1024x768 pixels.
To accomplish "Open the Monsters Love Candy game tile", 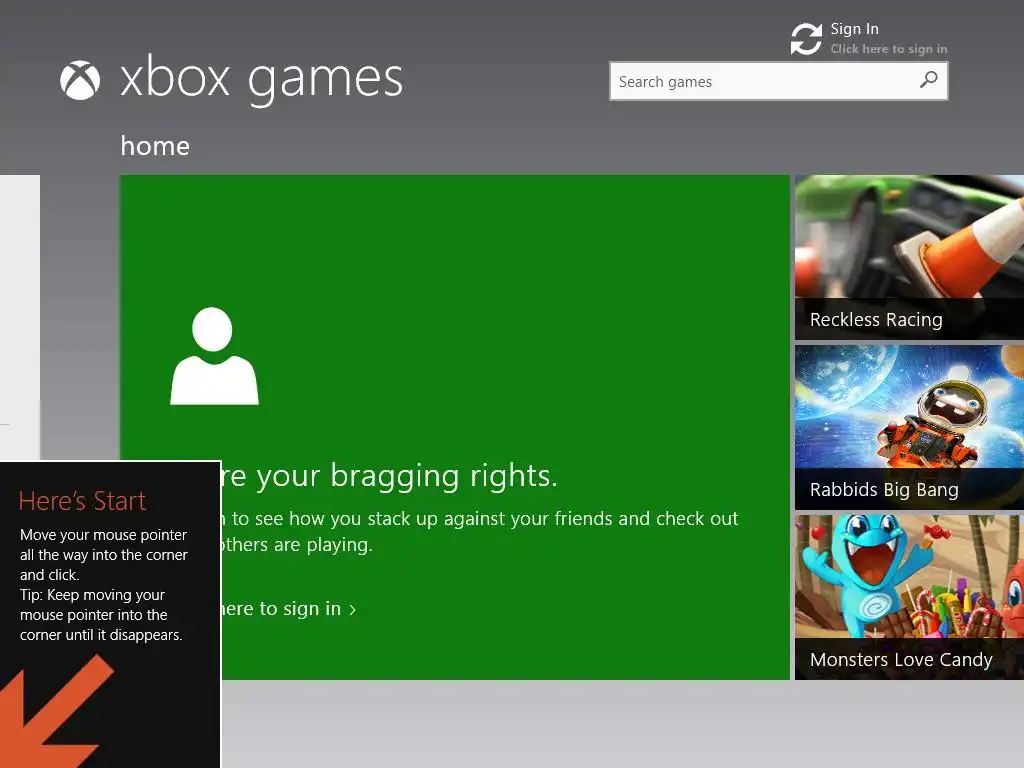I will pos(909,597).
